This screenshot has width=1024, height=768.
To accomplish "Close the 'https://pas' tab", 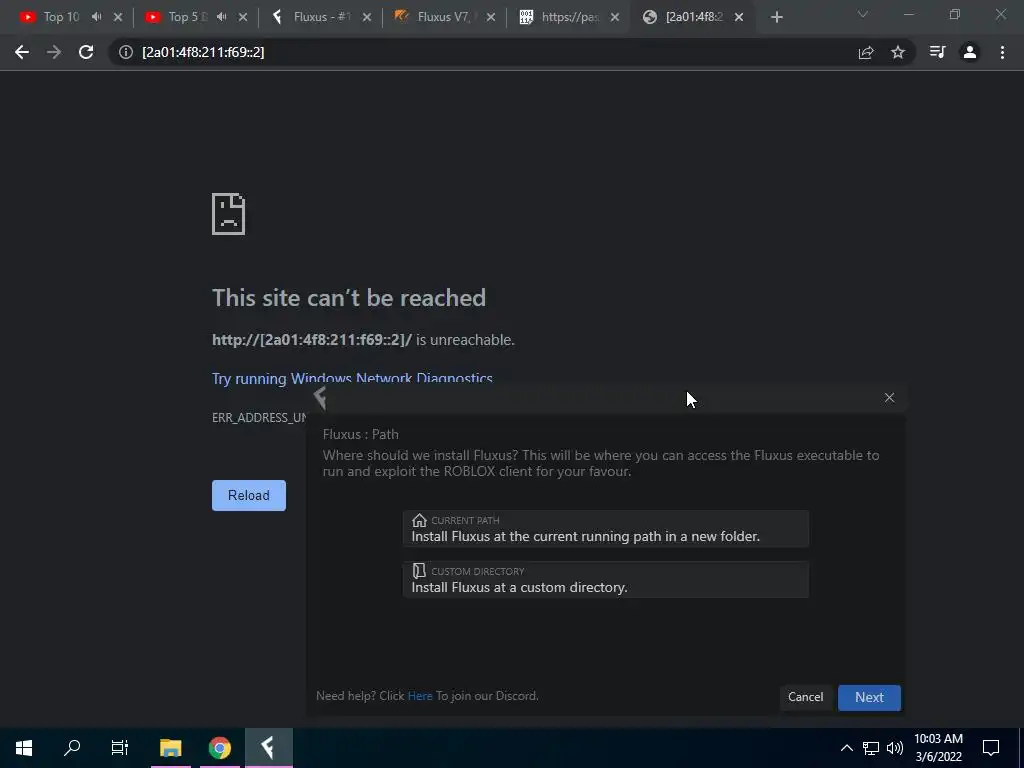I will pyautogui.click(x=615, y=17).
